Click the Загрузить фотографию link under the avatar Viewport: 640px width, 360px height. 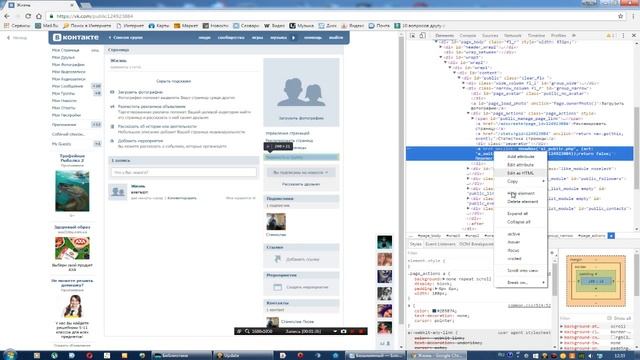point(301,118)
